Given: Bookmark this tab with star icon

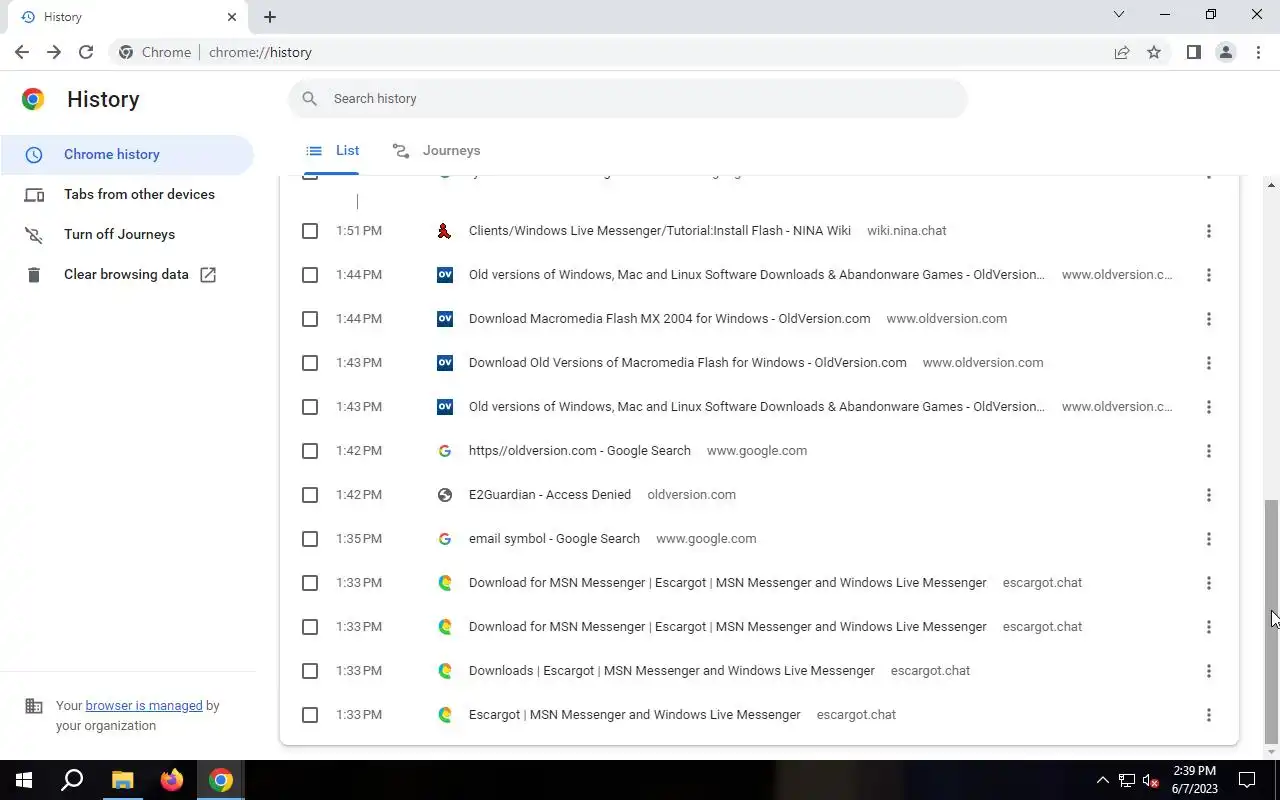Looking at the screenshot, I should (x=1154, y=52).
